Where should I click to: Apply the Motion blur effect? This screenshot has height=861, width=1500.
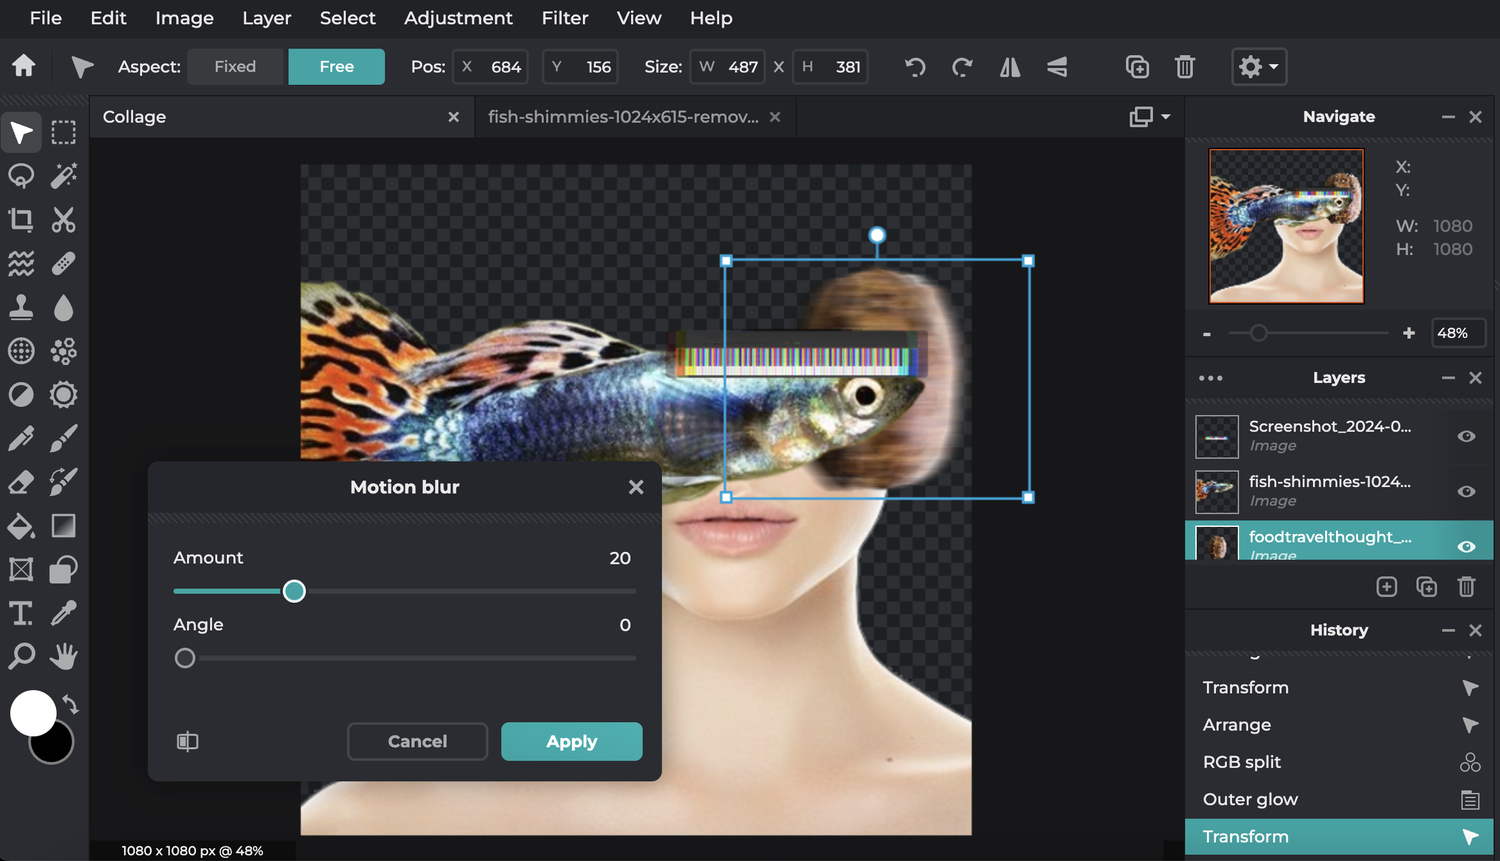pyautogui.click(x=571, y=741)
